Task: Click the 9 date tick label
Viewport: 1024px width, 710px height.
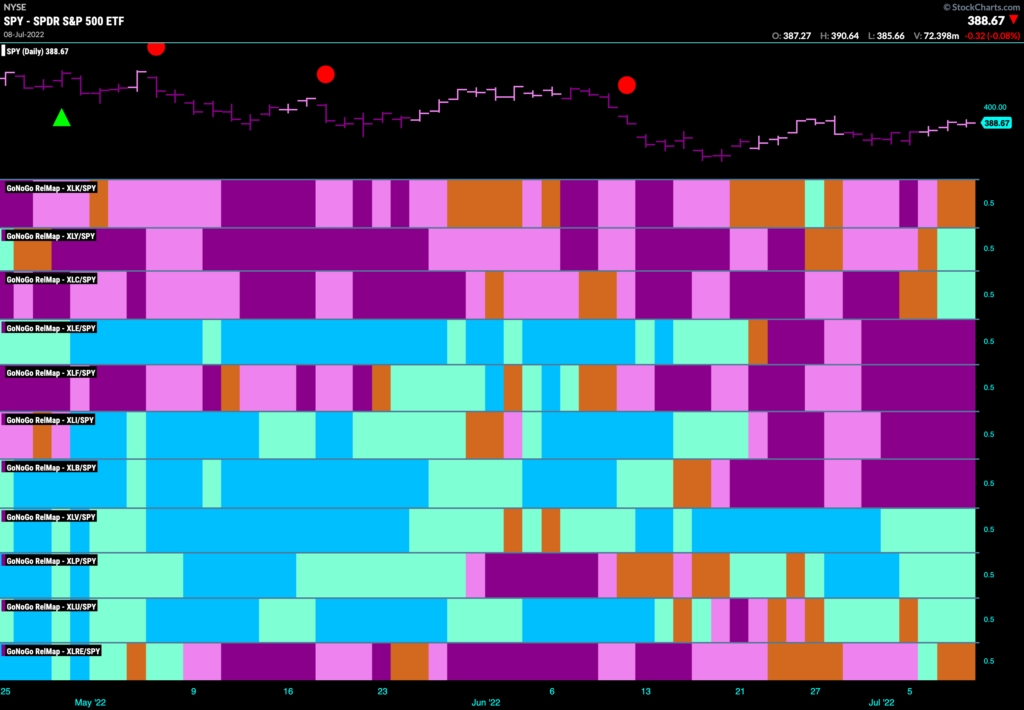Action: (x=193, y=691)
